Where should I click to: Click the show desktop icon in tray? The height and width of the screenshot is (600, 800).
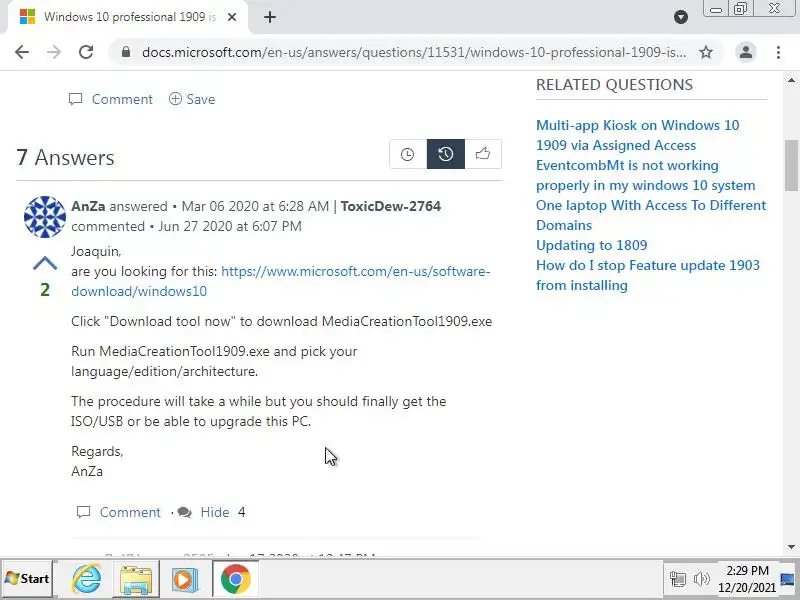pyautogui.click(x=788, y=579)
